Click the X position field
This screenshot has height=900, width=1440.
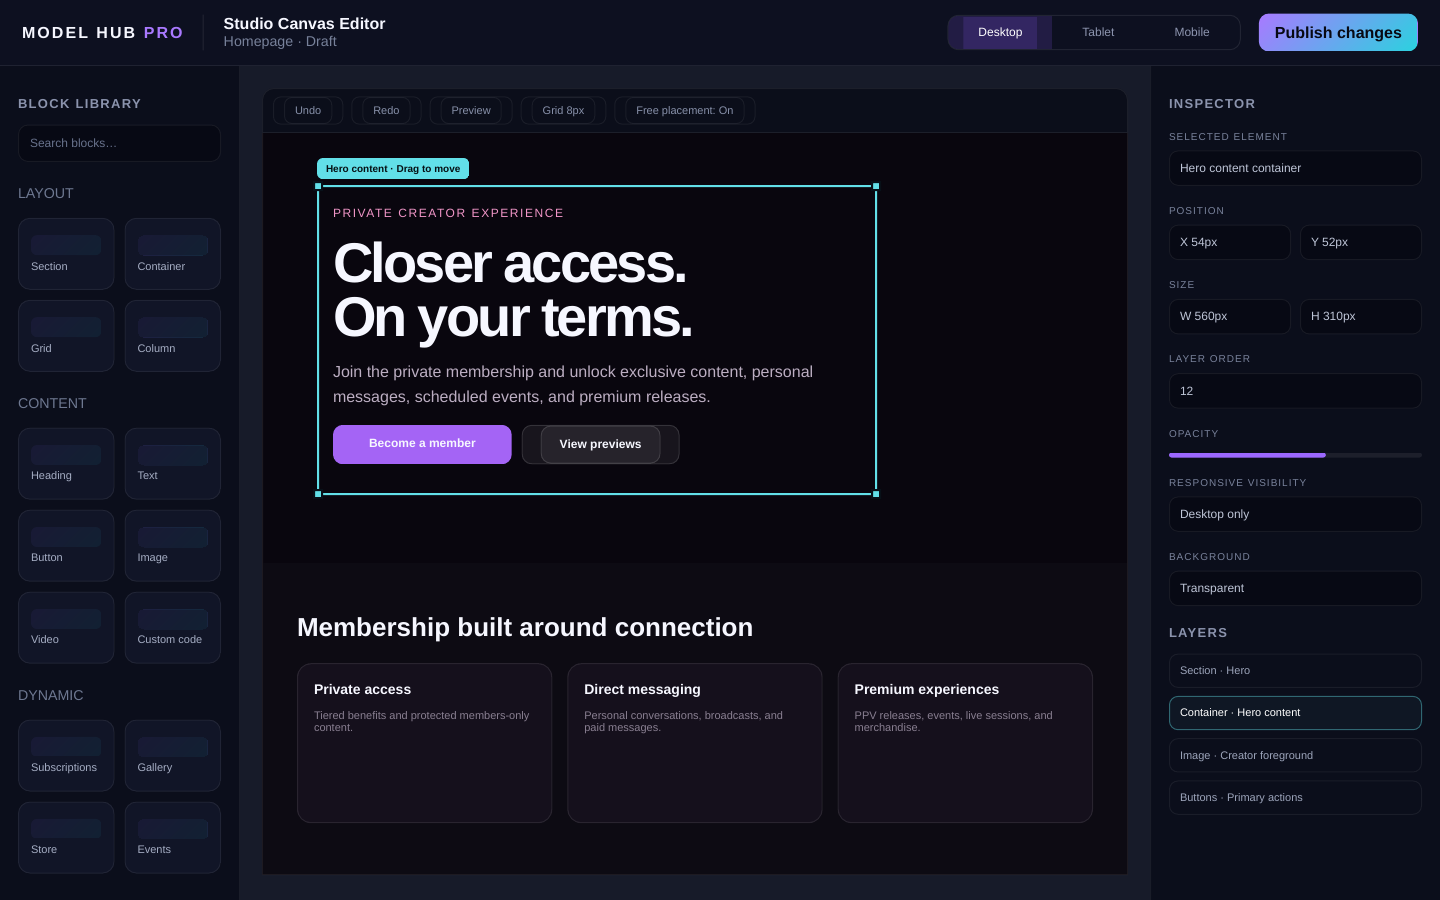pyautogui.click(x=1230, y=242)
